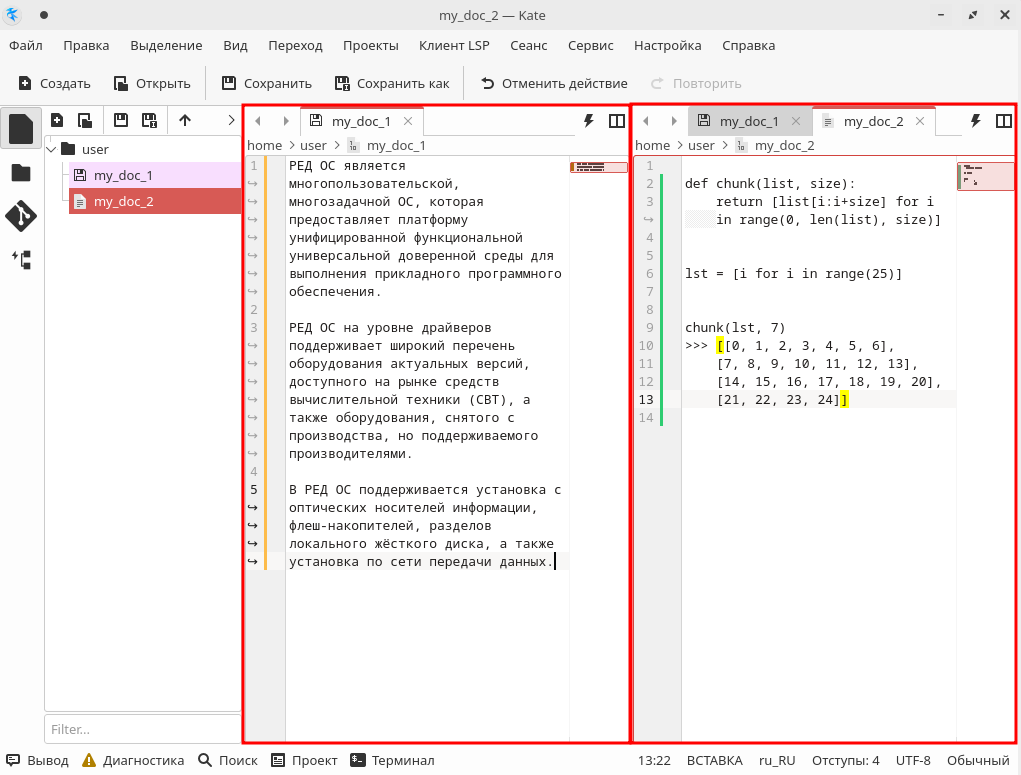Switch to my_doc_1 tab in right pane
The height and width of the screenshot is (775, 1021).
748,121
